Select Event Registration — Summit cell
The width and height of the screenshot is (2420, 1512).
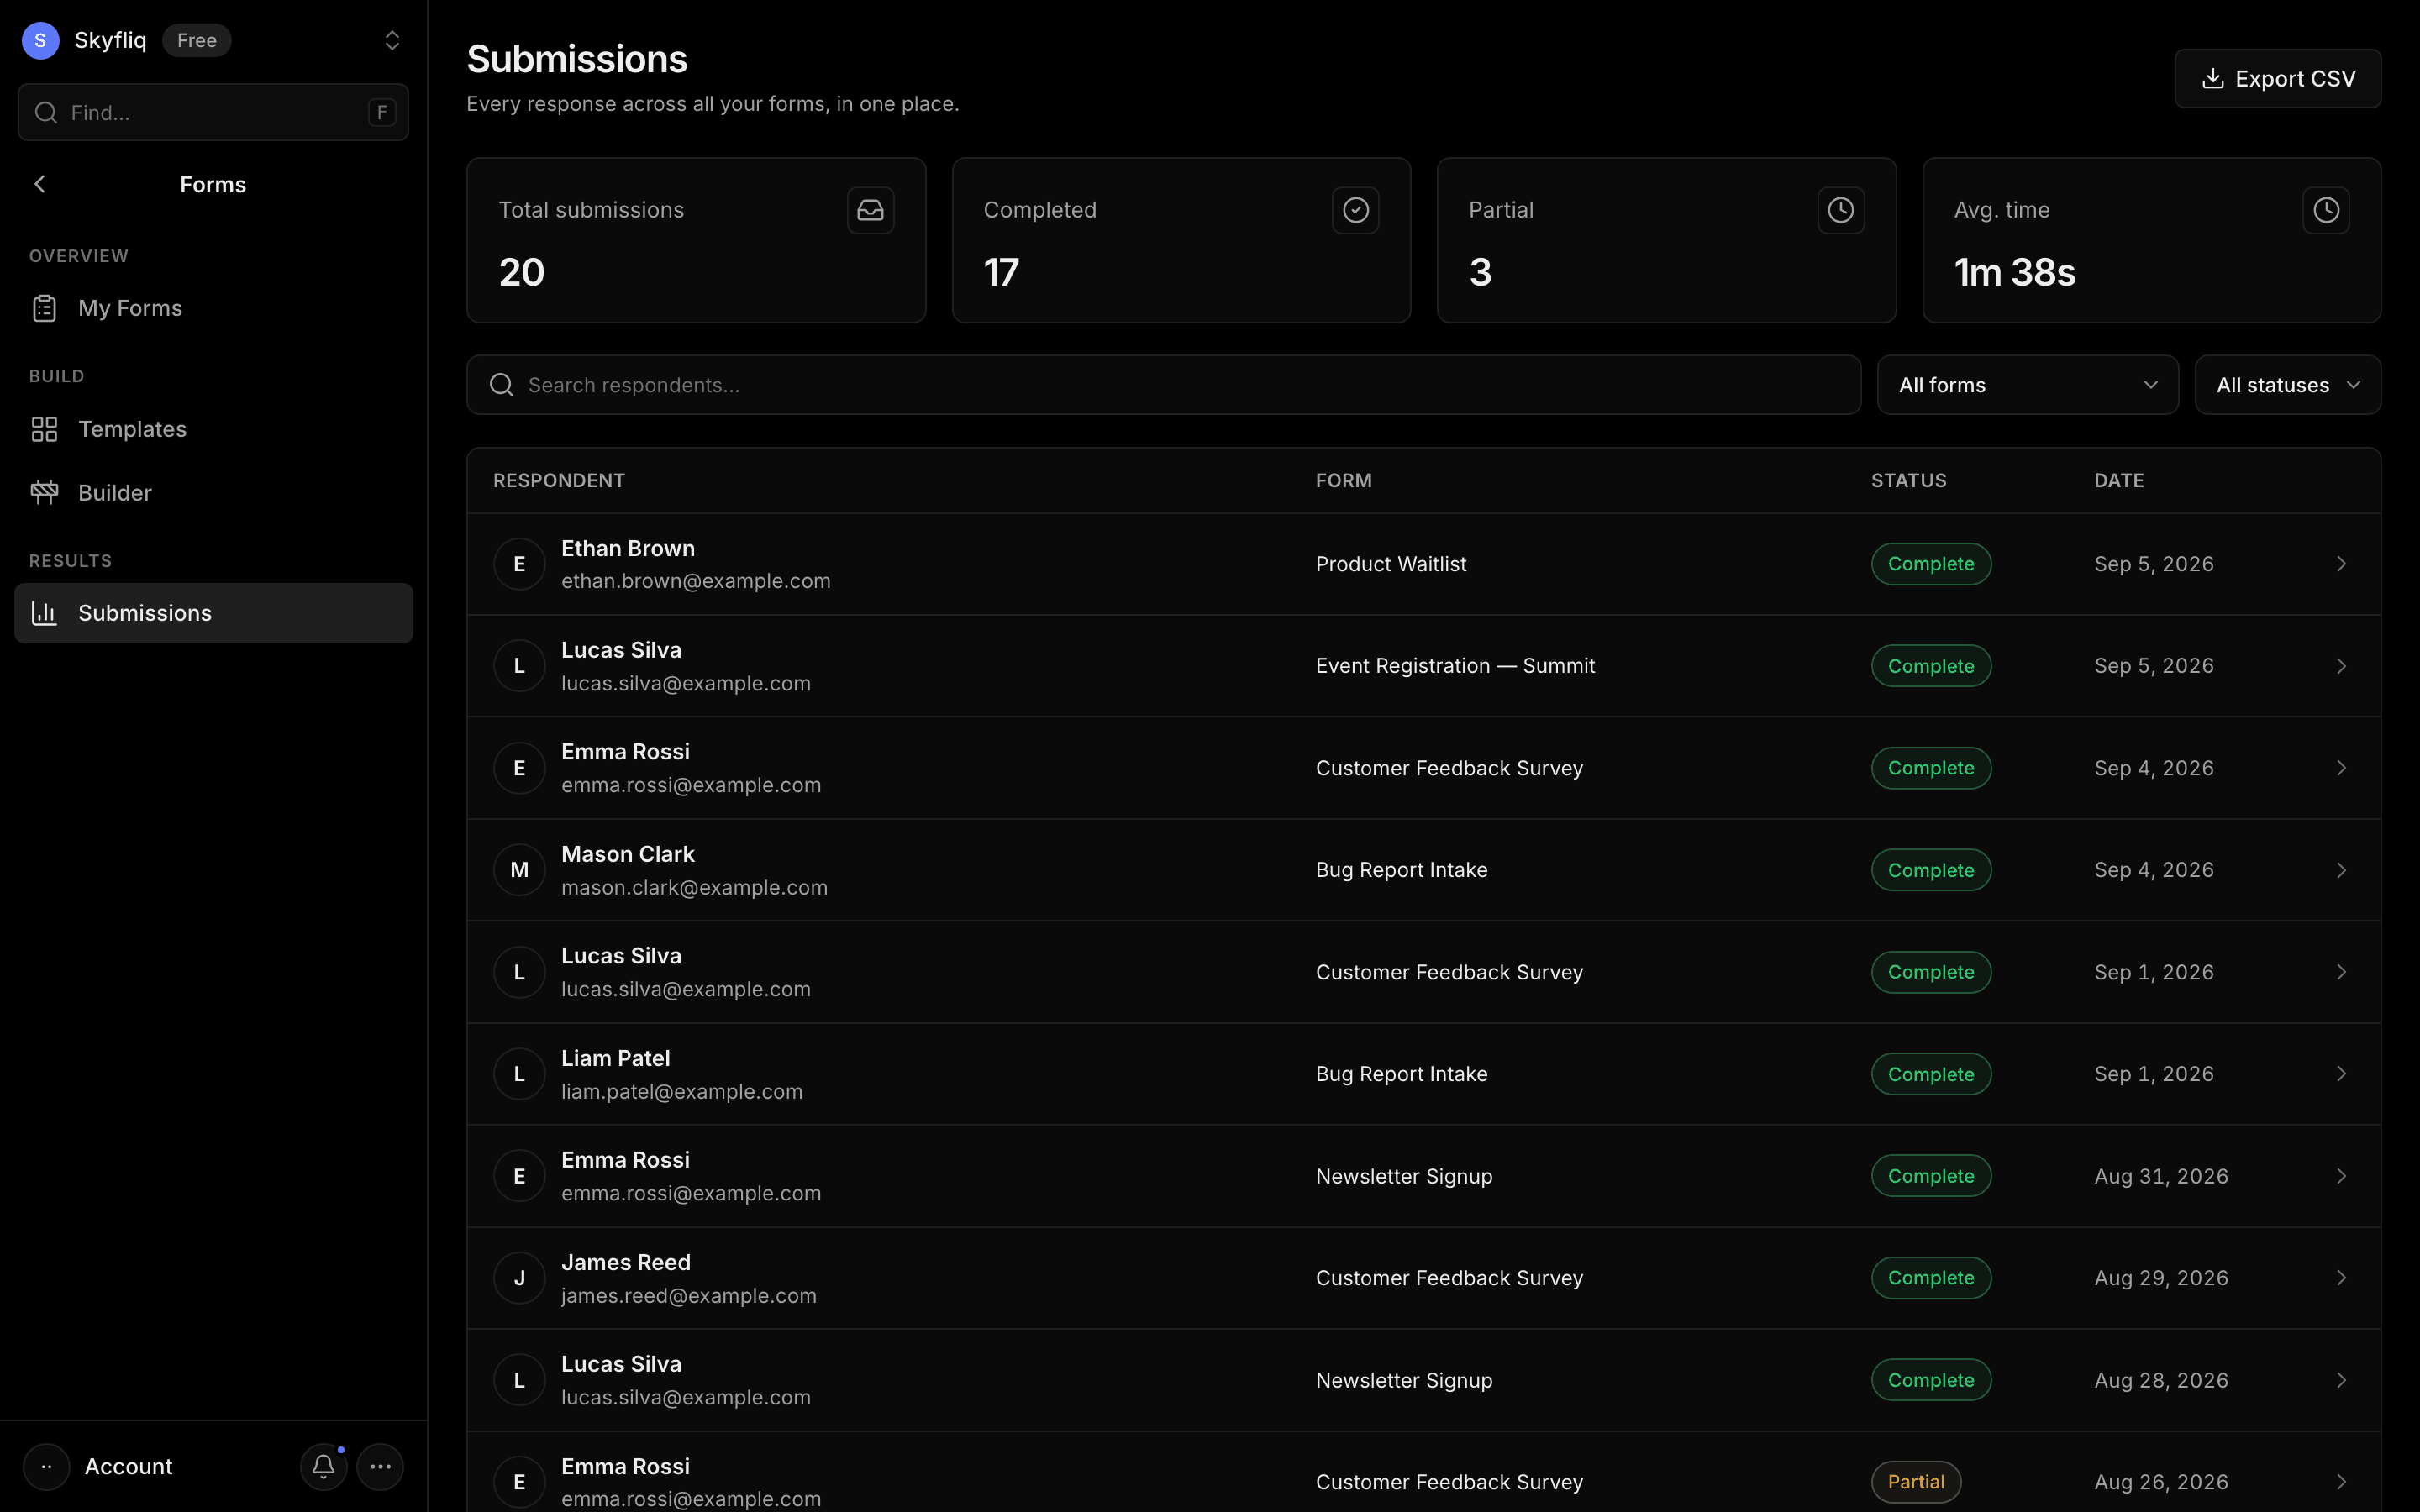1455,666
